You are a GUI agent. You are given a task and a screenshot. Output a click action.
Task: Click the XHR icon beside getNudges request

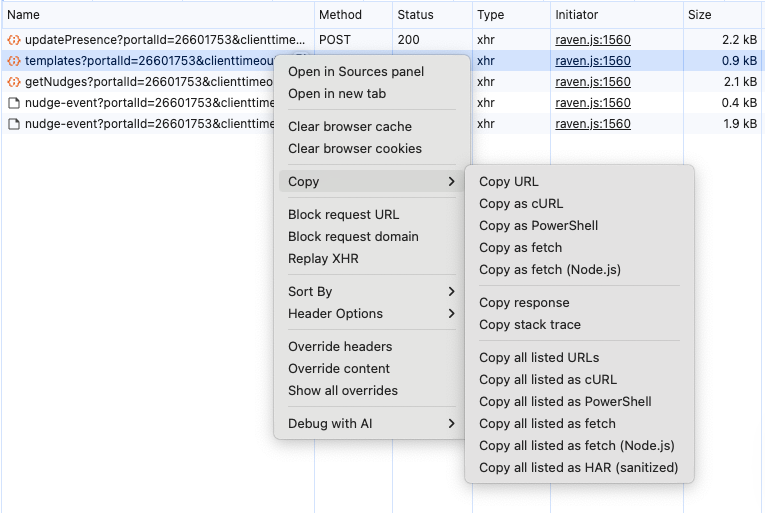coord(14,82)
